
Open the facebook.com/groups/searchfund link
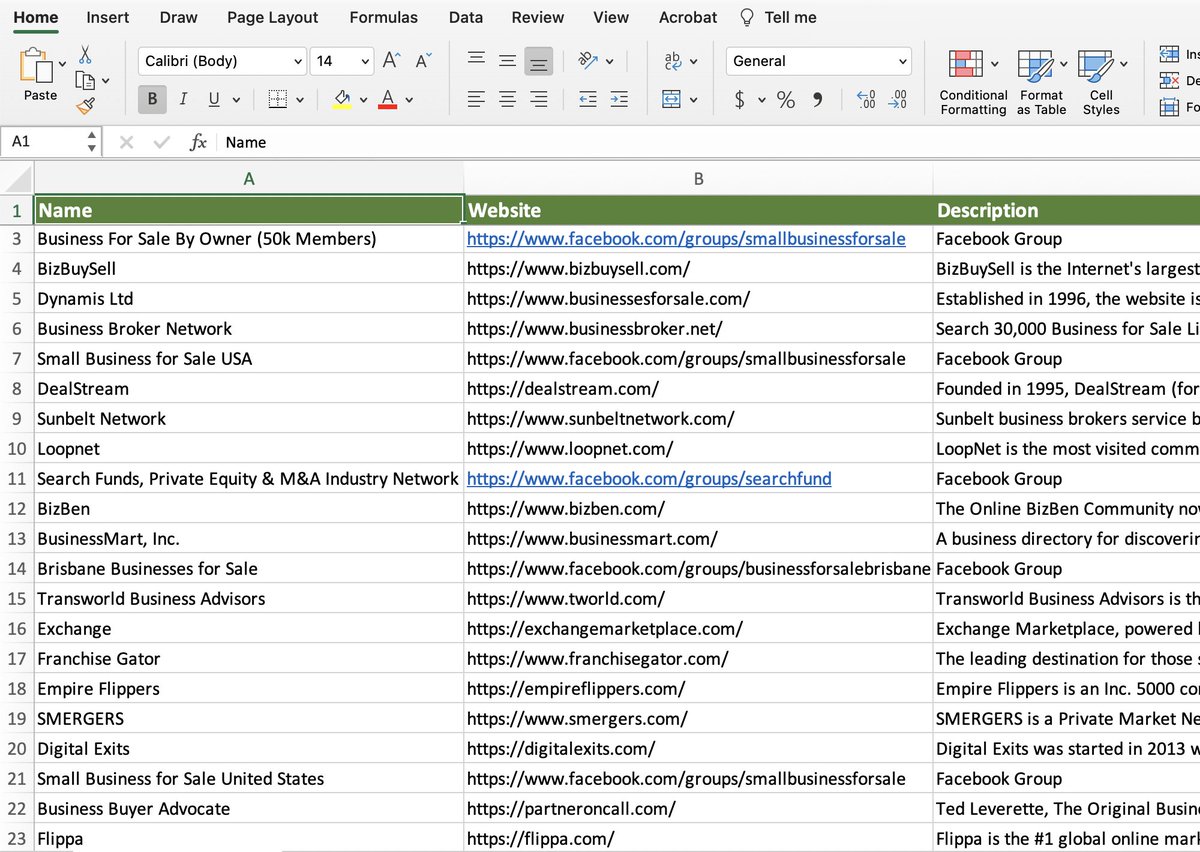tap(649, 478)
